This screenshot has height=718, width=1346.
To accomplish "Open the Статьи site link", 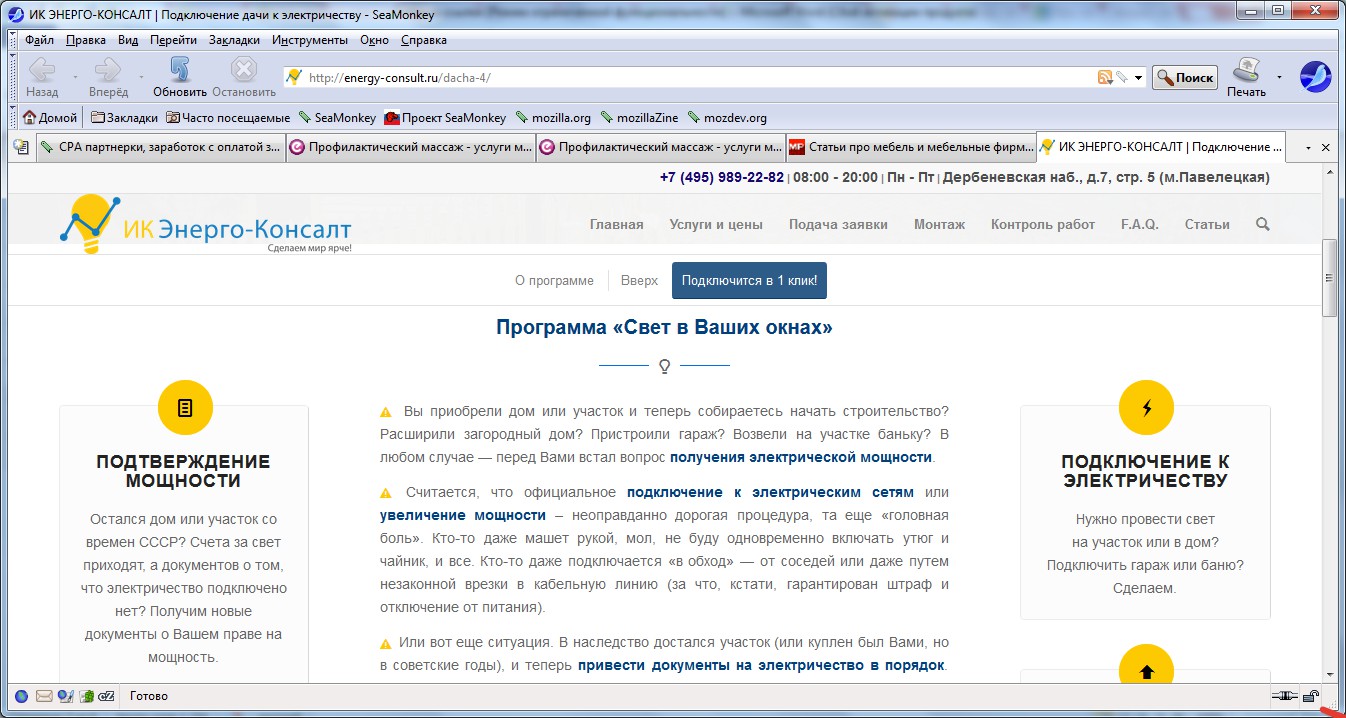I will pyautogui.click(x=1207, y=224).
